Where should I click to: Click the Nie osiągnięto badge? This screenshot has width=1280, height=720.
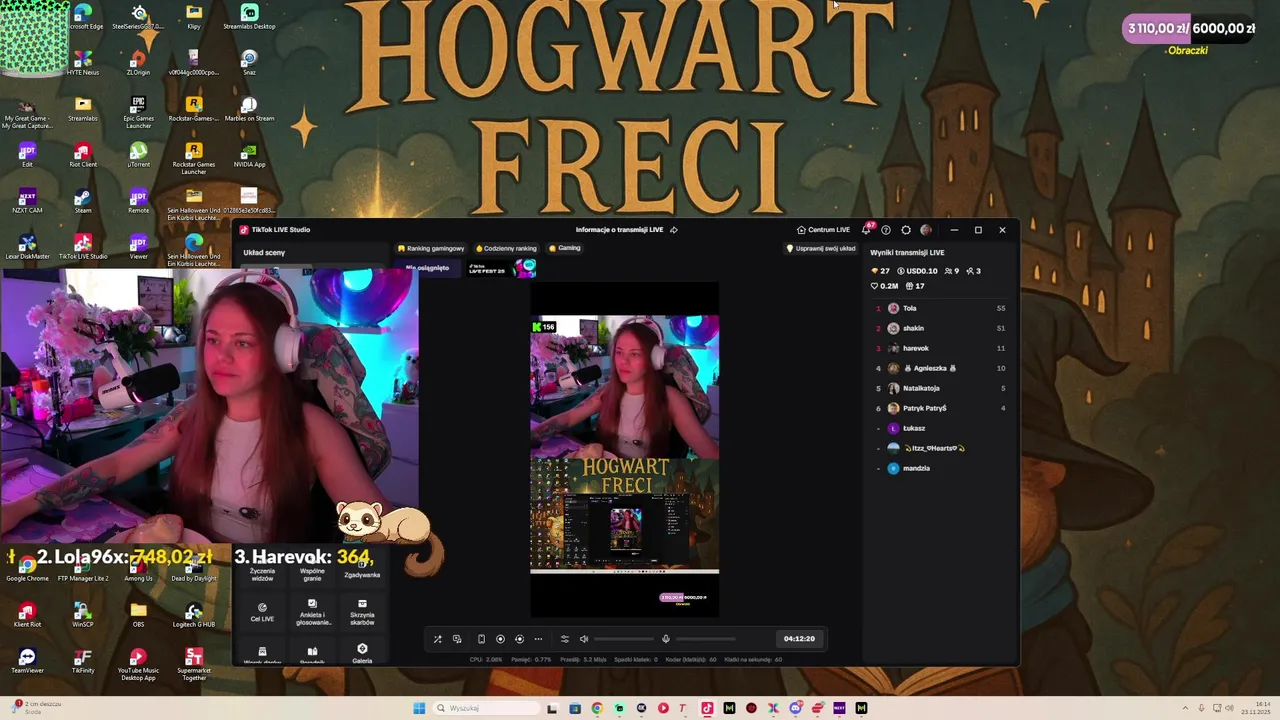(x=428, y=268)
